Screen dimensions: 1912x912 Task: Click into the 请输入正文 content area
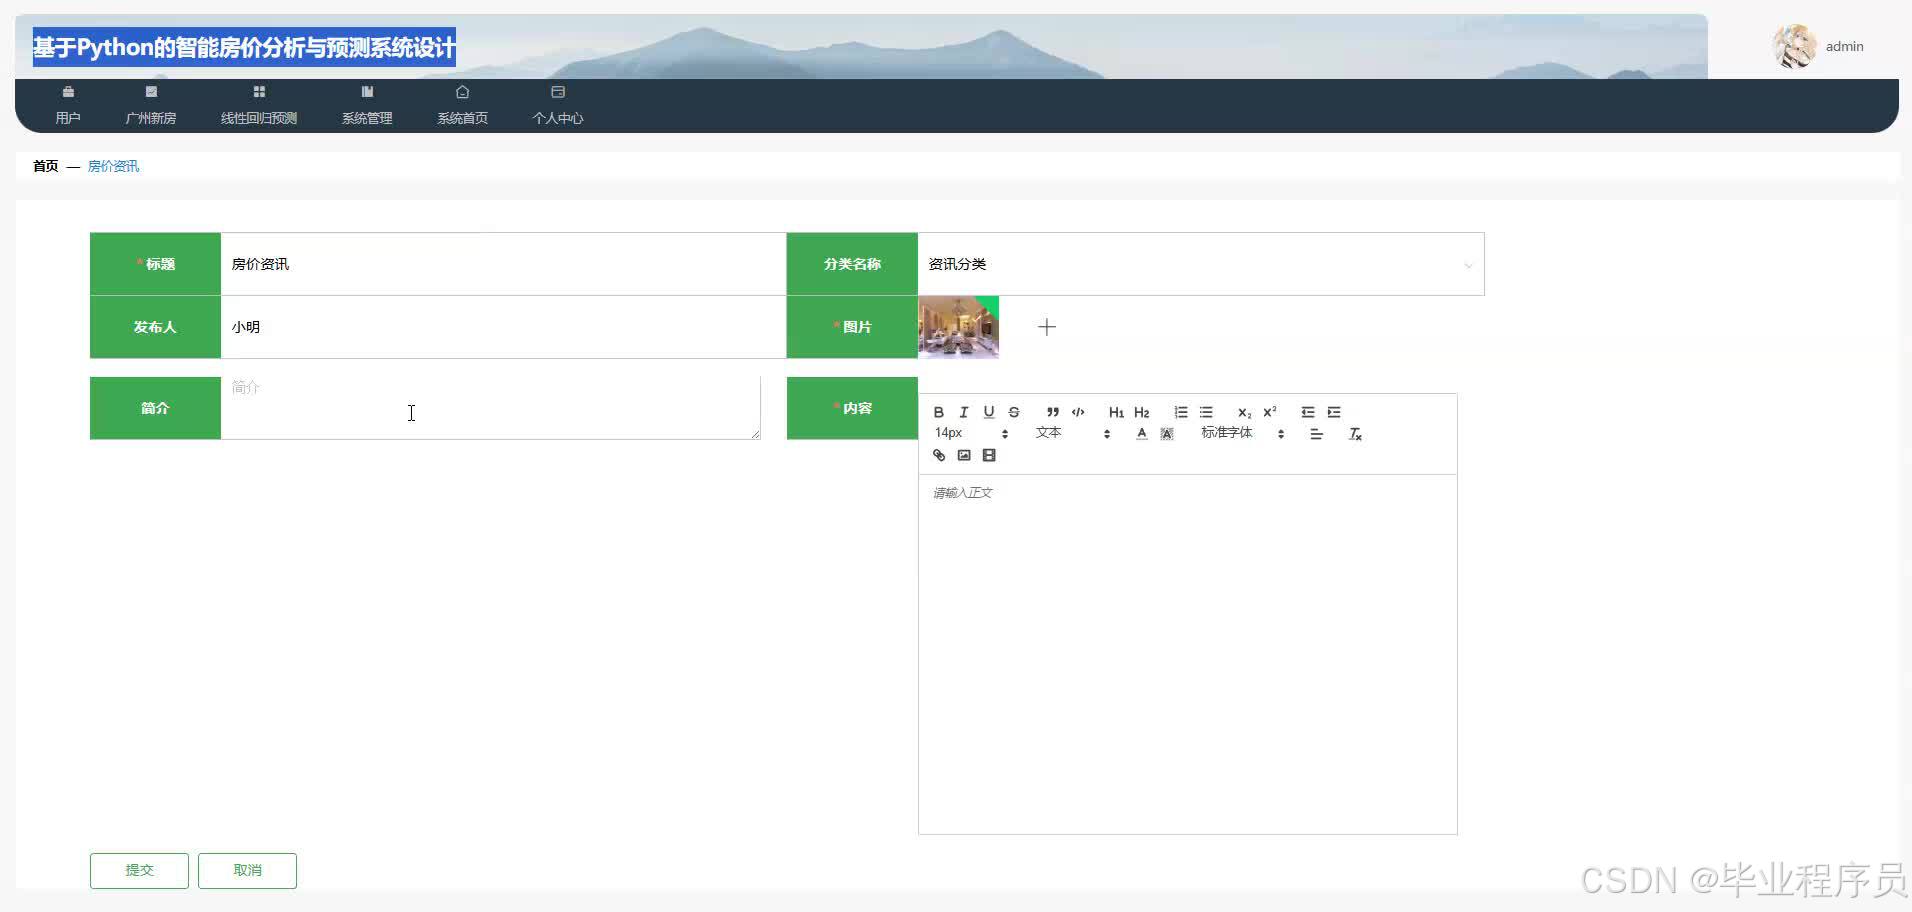coord(1187,654)
